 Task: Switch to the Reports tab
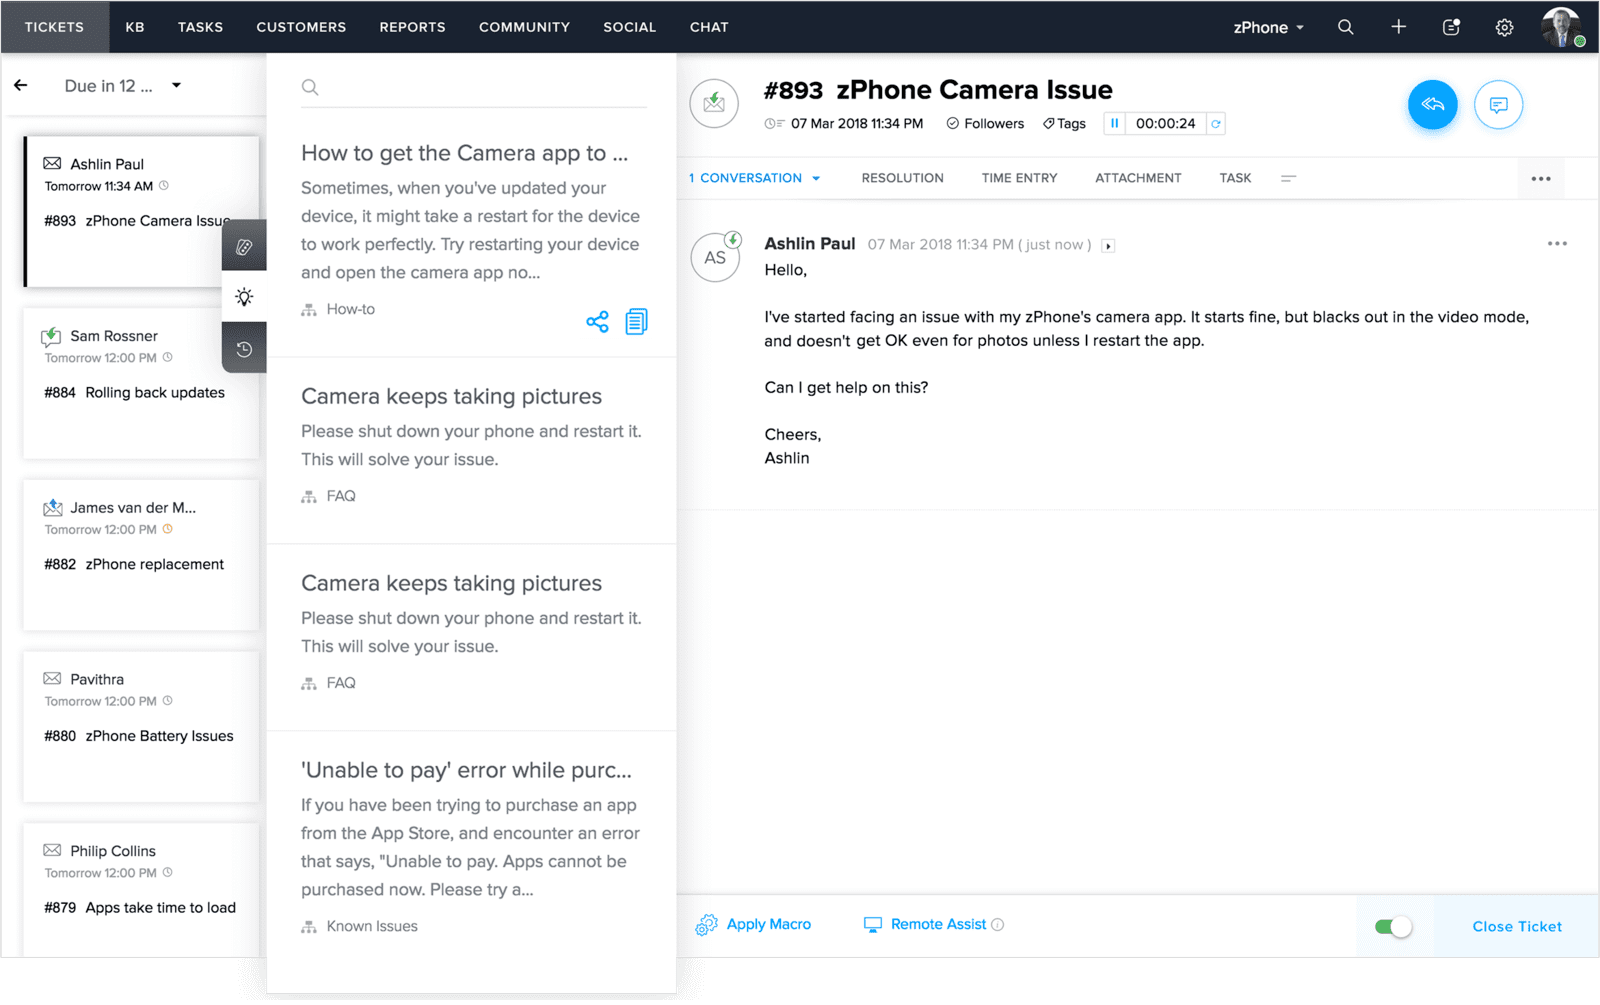click(412, 27)
